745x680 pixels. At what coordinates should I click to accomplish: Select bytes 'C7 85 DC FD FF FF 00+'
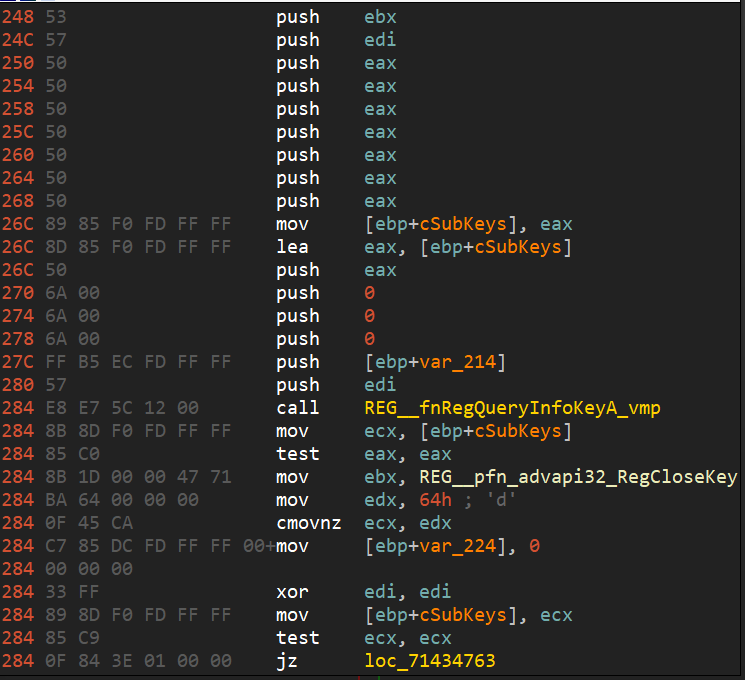click(161, 546)
